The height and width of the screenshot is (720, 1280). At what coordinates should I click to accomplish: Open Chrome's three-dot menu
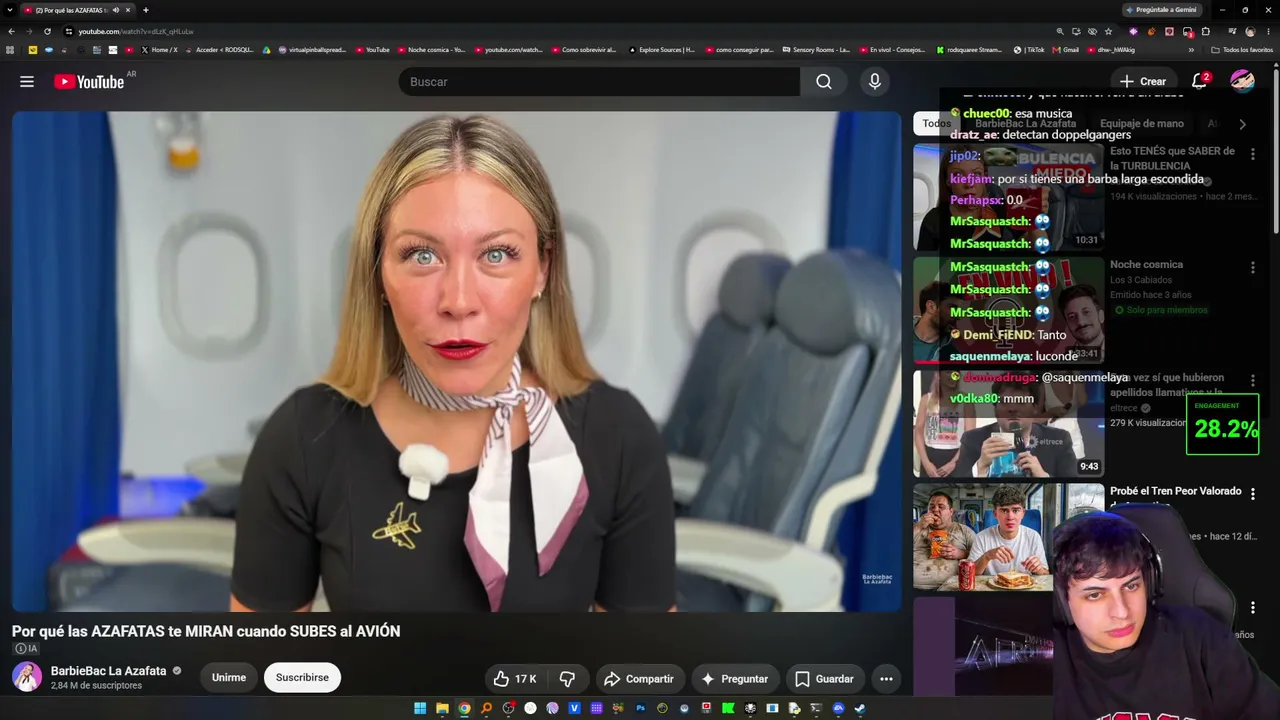click(x=1268, y=31)
